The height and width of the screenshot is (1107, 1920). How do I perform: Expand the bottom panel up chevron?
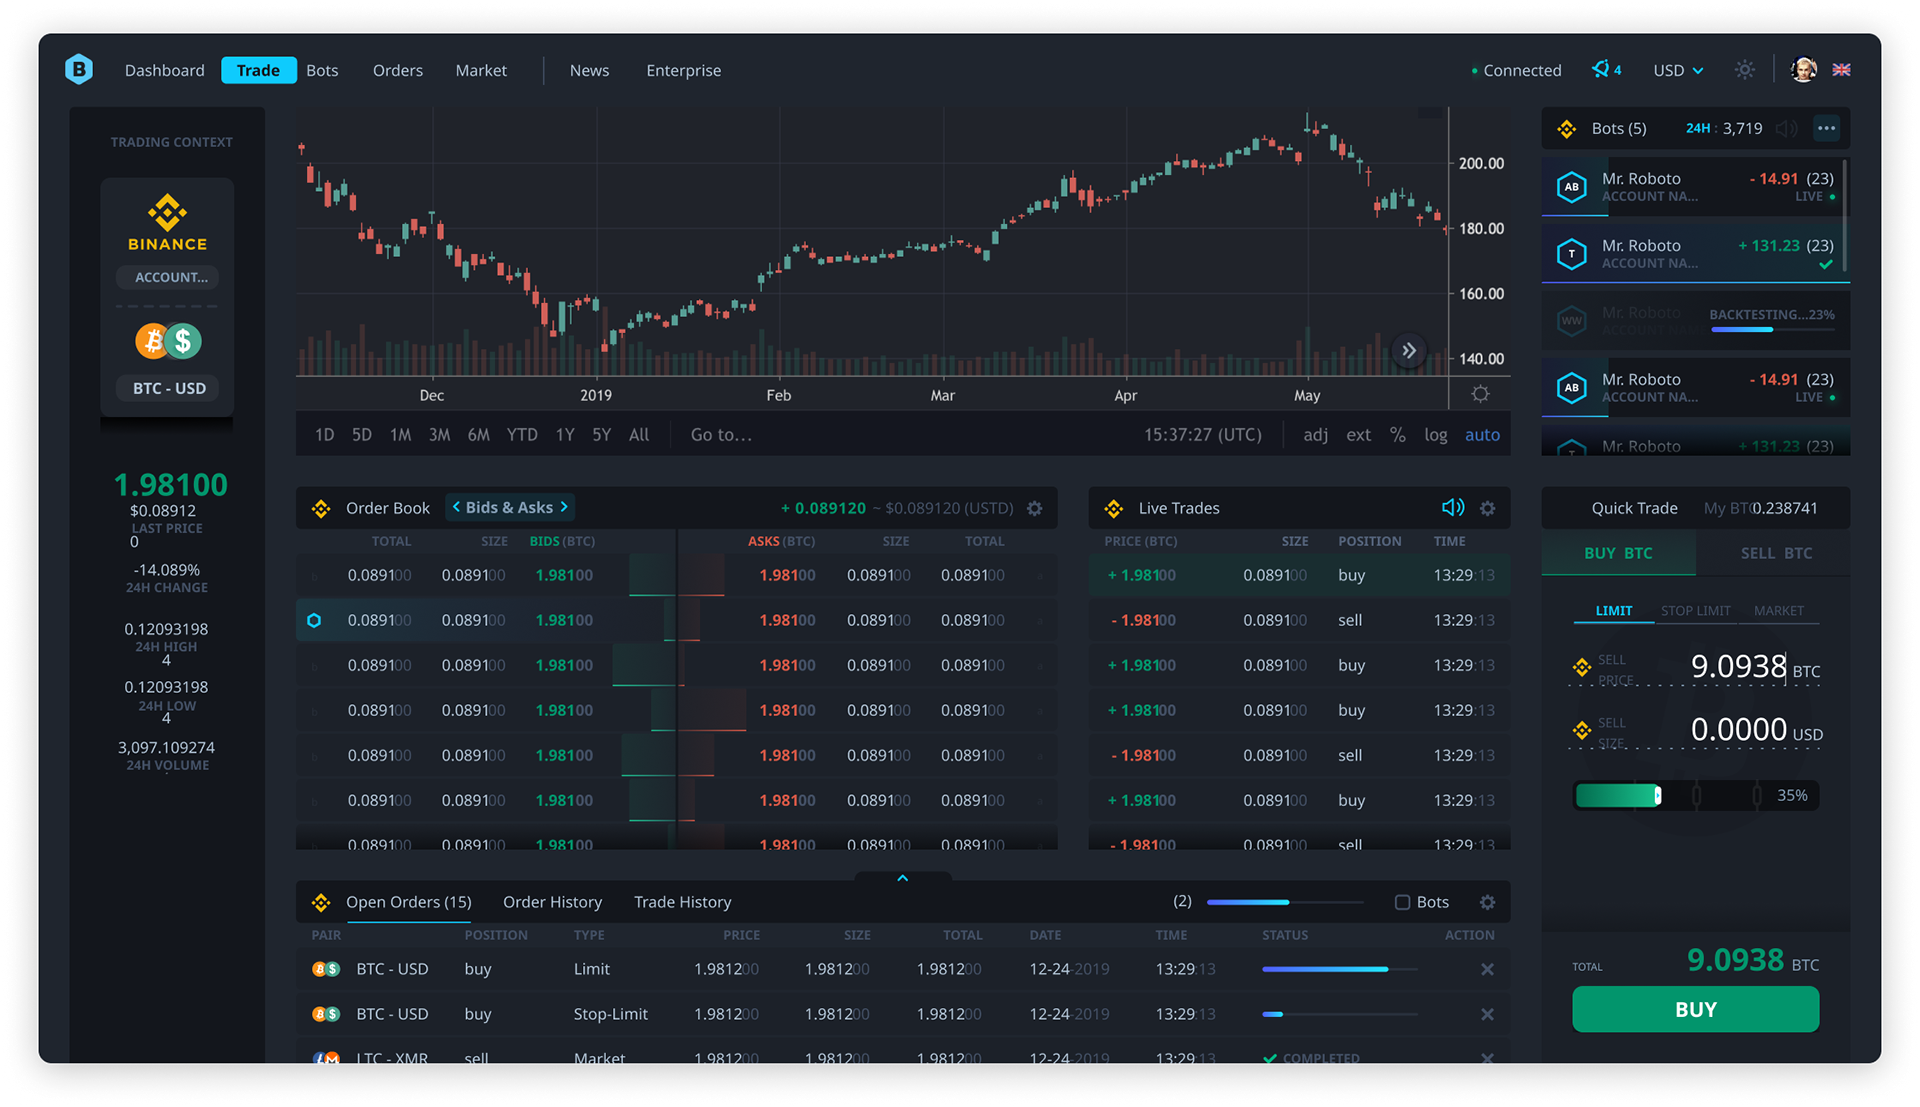pyautogui.click(x=902, y=878)
